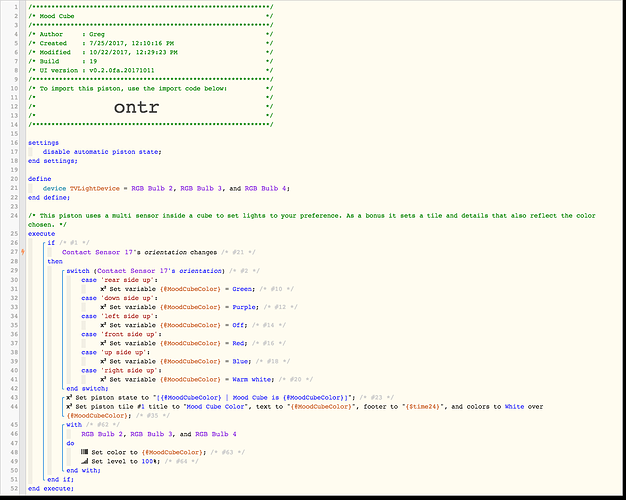Click 'RGB Bulb 4' in the with block
Image resolution: width=626 pixels, height=500 pixels.
pos(216,434)
